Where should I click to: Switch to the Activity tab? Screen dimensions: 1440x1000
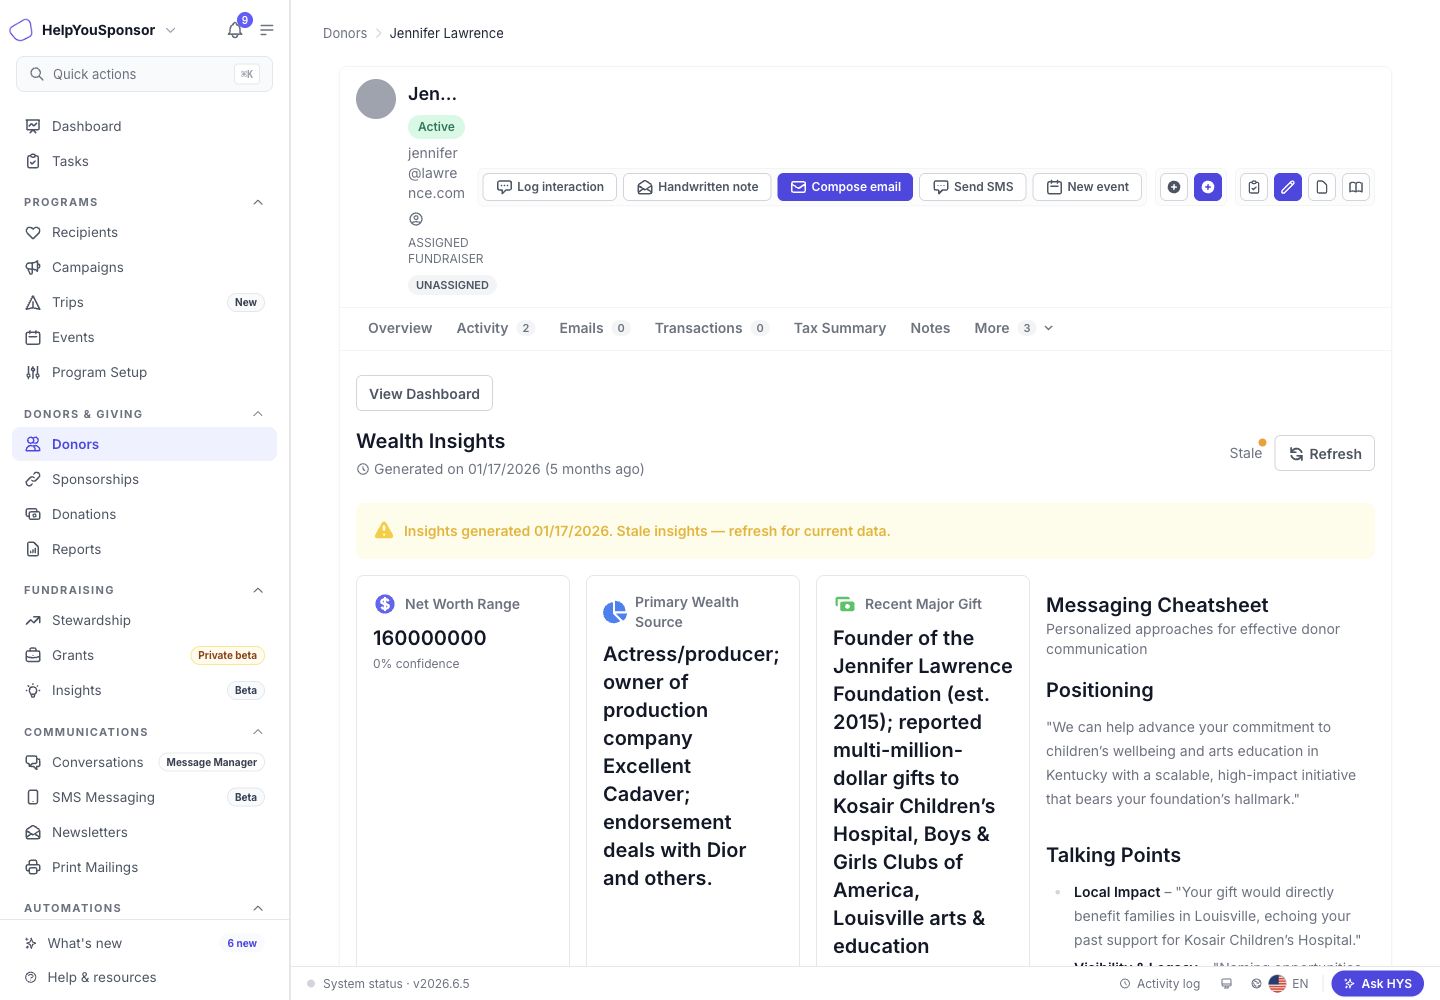495,328
